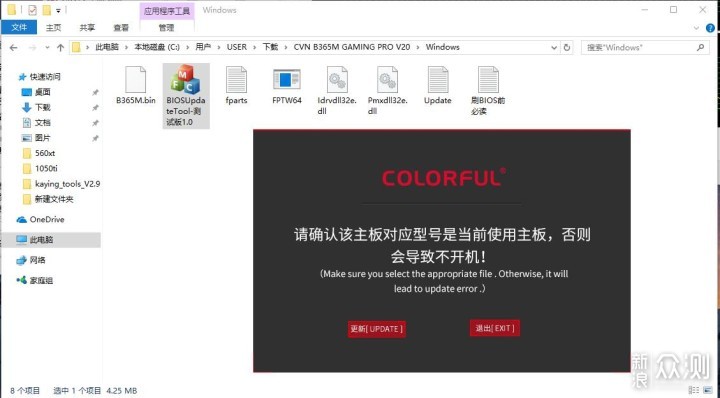Click CVN B365M GAMING PRO V20 breadcrumb

pos(352,47)
